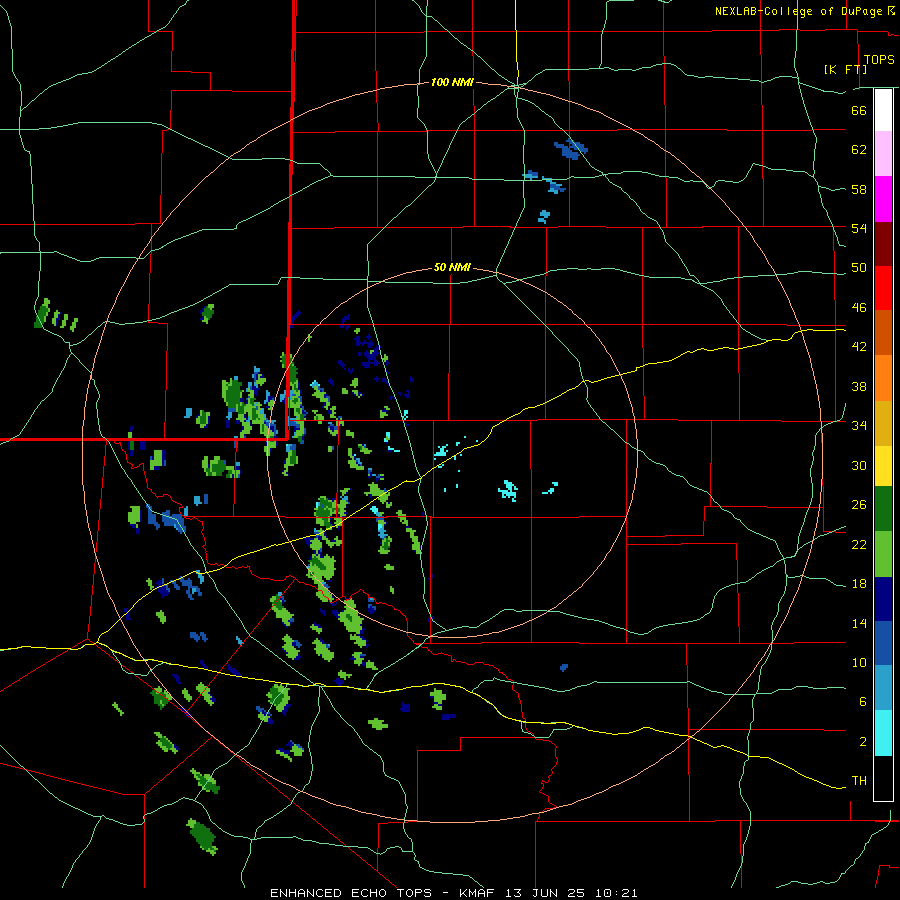Click the 50 legend value
The height and width of the screenshot is (900, 900).
coord(859,267)
